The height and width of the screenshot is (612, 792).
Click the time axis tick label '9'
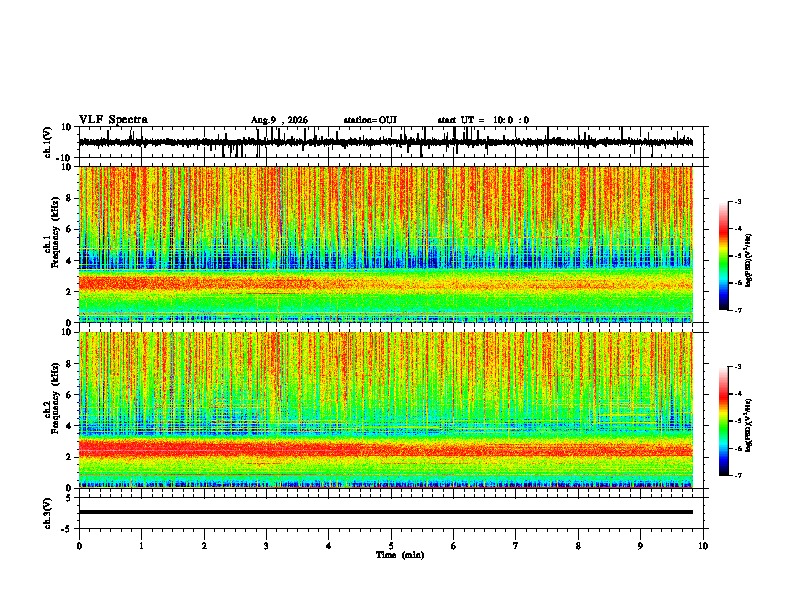640,546
